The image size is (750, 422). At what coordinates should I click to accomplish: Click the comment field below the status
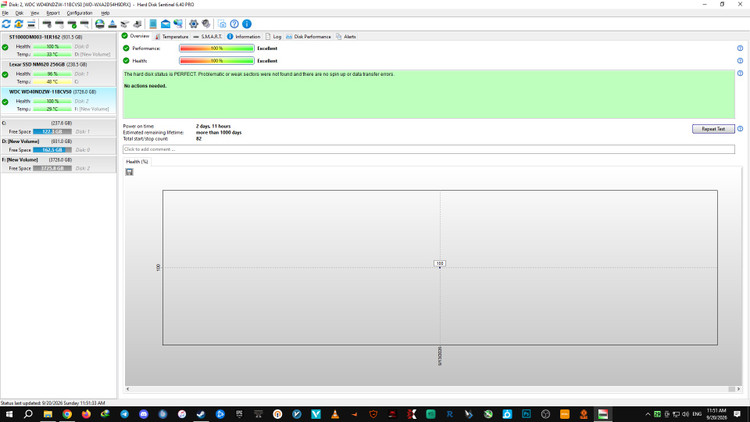coord(429,149)
